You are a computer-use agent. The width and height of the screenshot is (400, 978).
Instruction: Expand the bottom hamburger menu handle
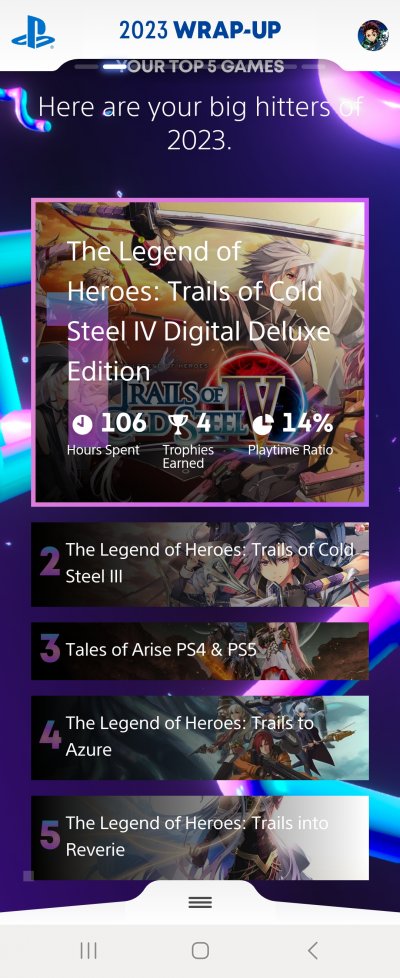tap(200, 902)
